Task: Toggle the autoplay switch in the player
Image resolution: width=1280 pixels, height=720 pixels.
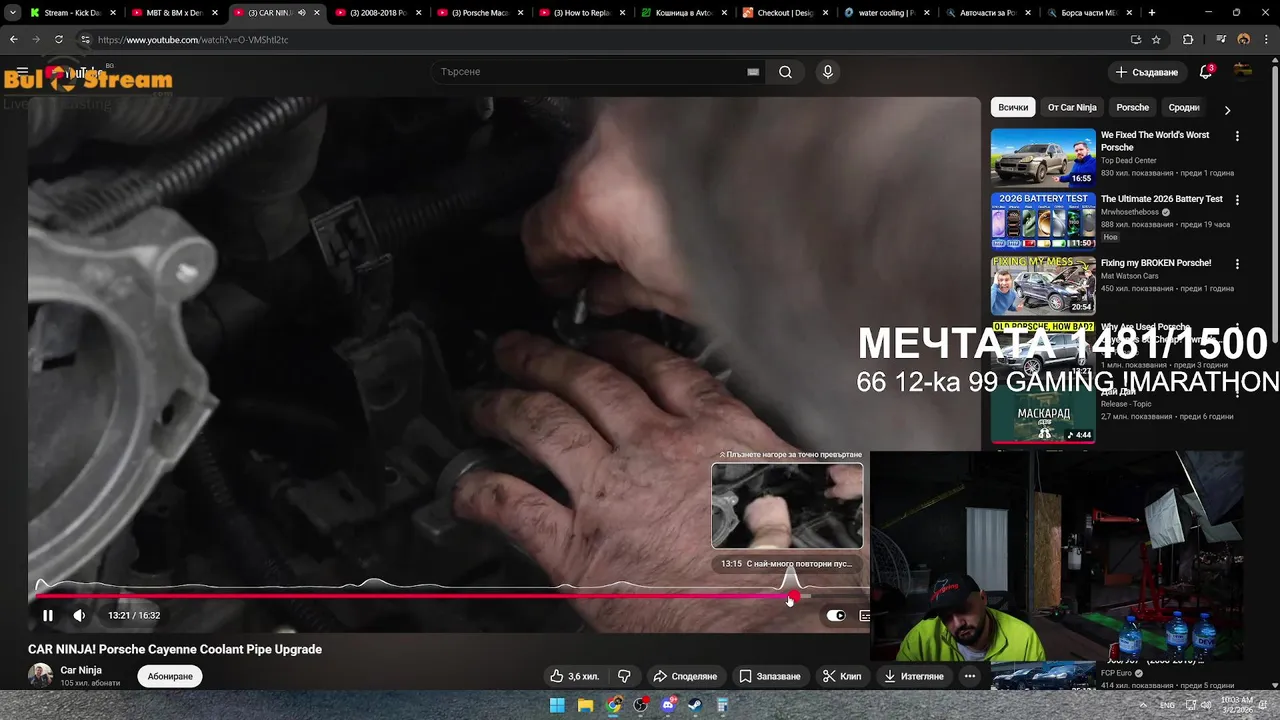Action: [x=836, y=616]
